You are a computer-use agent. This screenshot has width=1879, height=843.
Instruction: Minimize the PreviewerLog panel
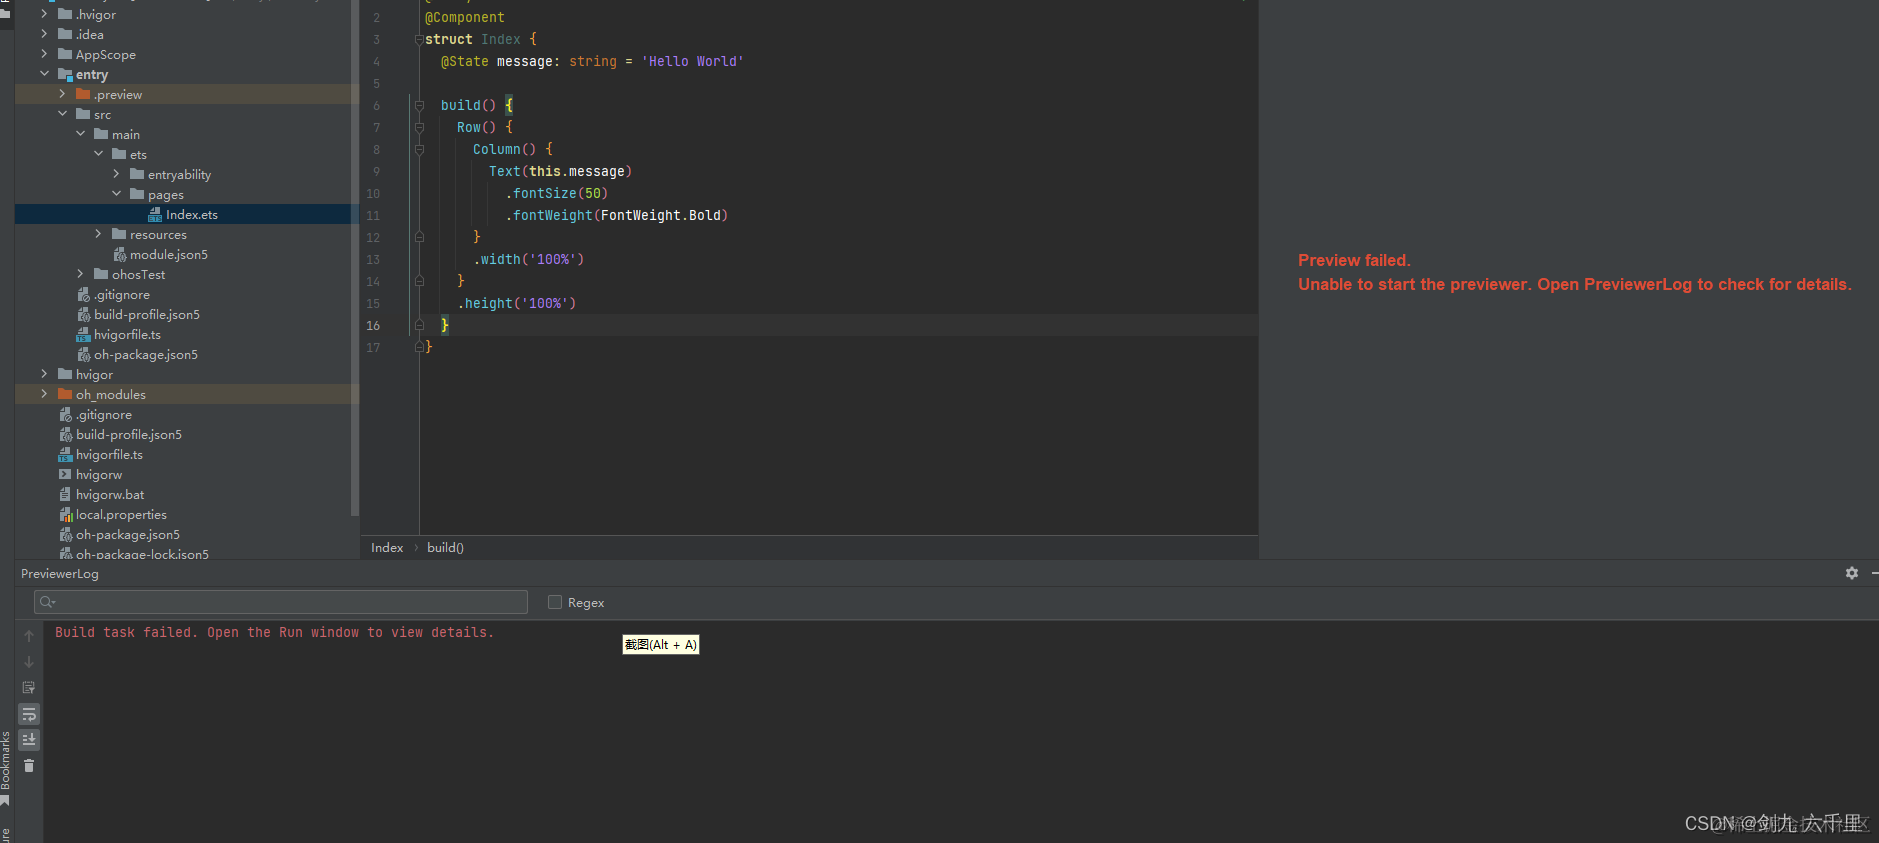[x=1874, y=573]
